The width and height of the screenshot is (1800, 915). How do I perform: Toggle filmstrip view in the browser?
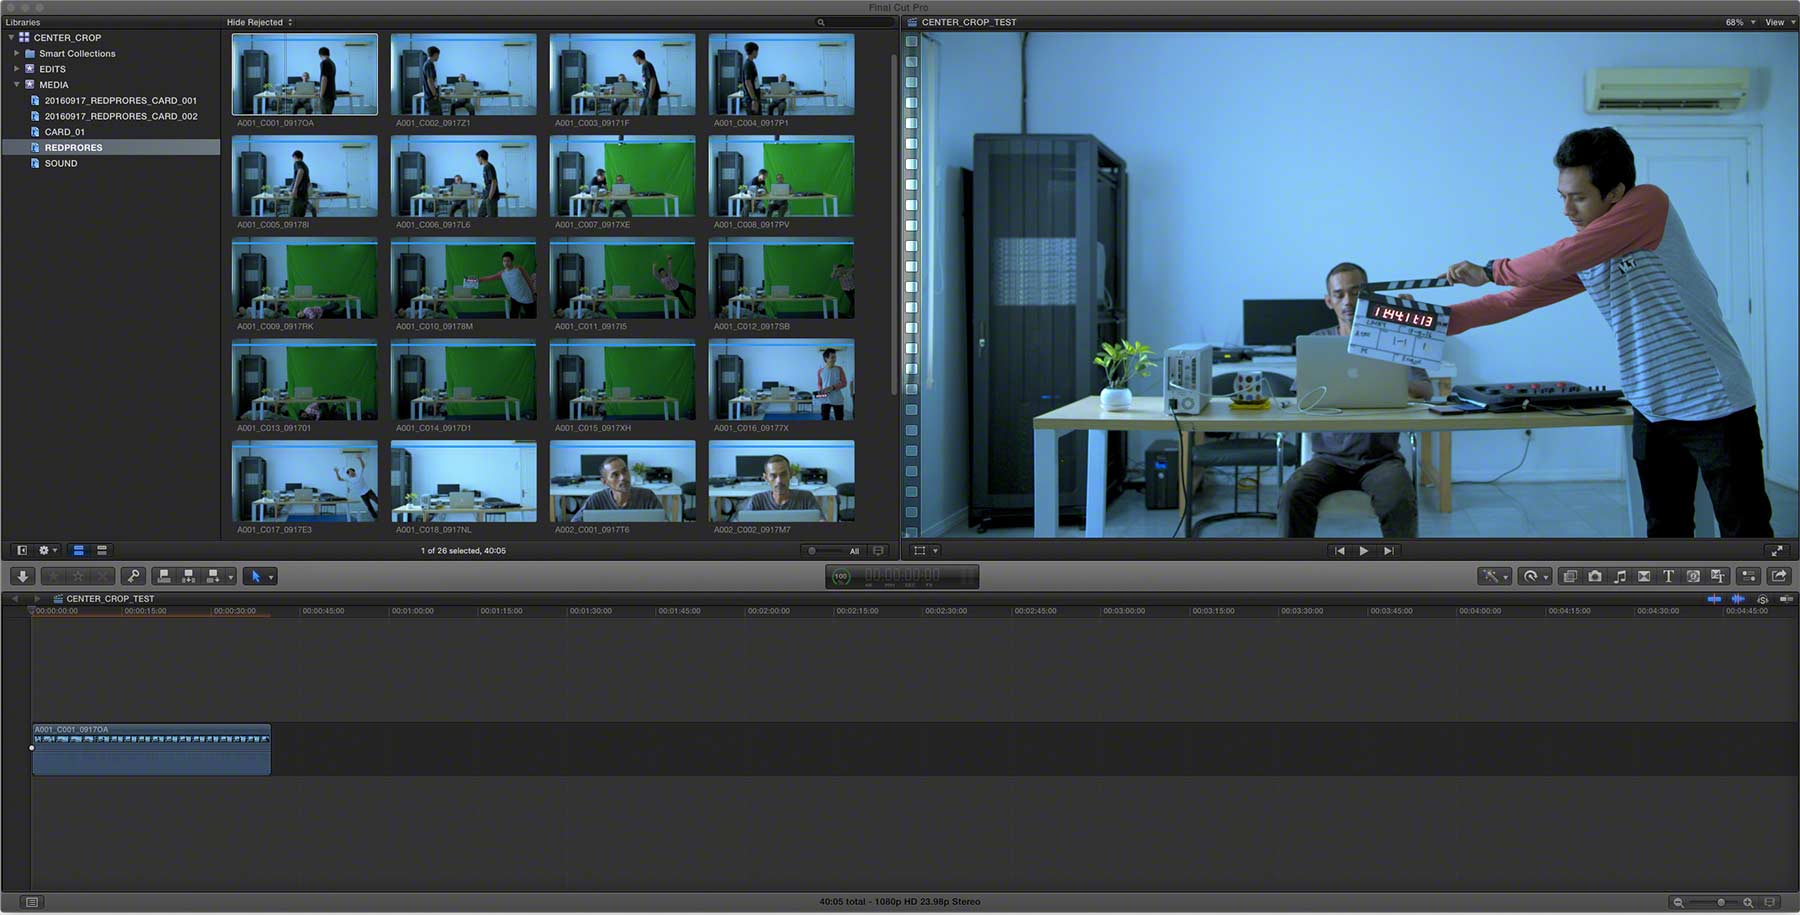(78, 551)
